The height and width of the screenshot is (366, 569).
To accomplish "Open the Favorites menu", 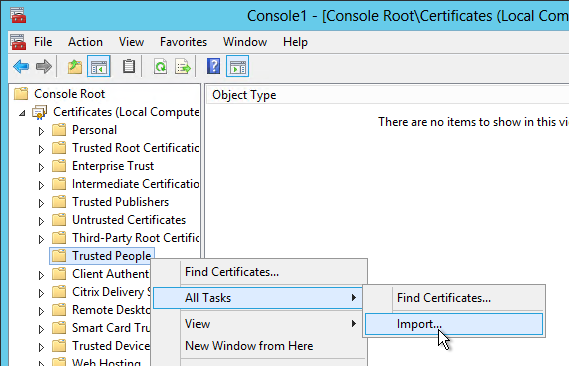I will tap(183, 42).
